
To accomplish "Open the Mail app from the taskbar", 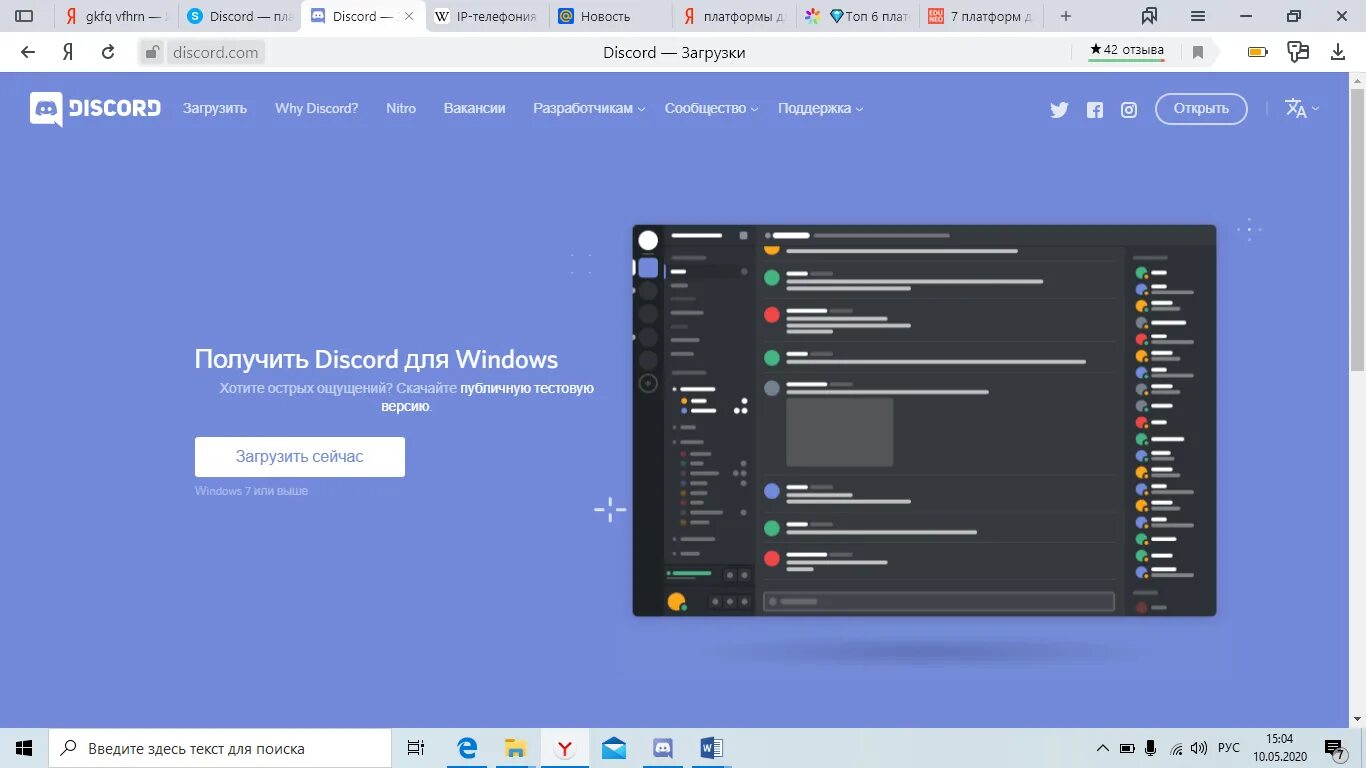I will [614, 748].
